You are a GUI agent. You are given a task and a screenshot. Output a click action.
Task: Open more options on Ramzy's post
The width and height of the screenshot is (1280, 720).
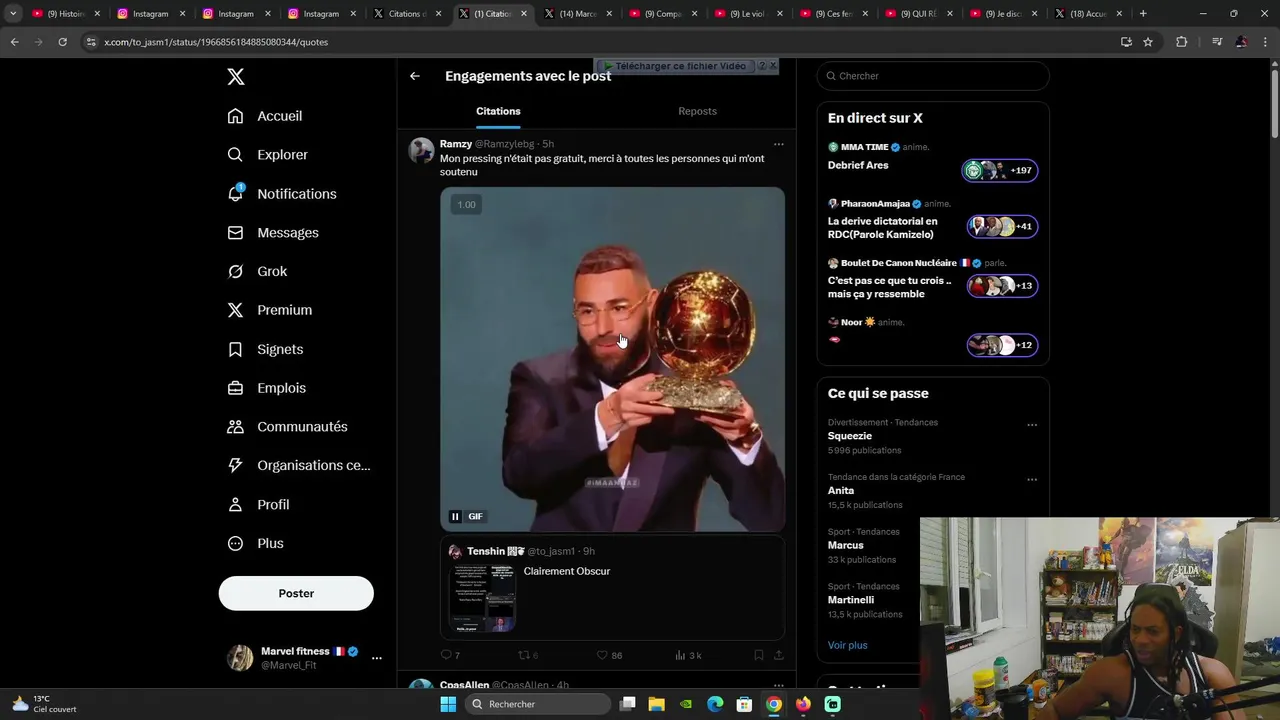click(x=778, y=144)
